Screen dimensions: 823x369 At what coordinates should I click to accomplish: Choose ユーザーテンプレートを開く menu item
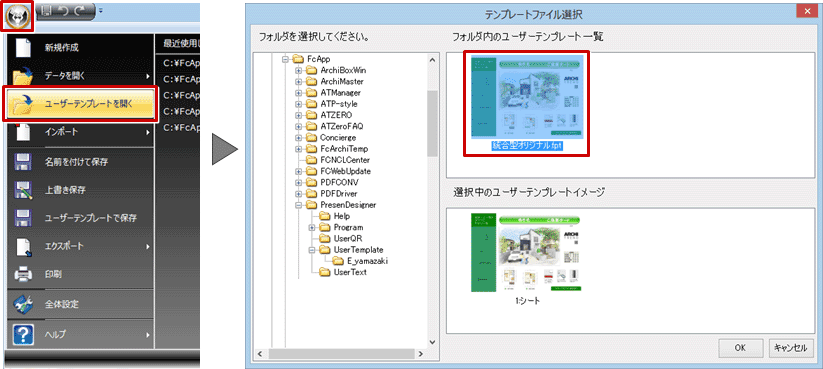point(80,104)
